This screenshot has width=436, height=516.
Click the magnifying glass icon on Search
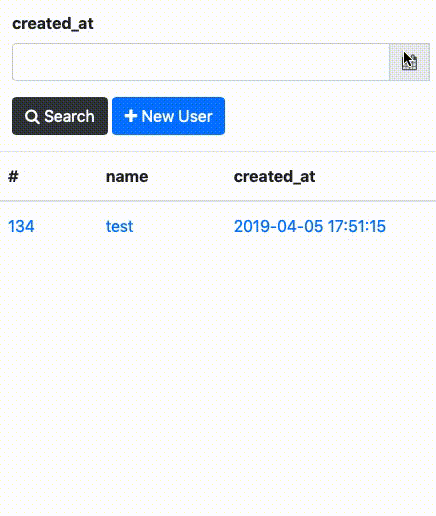[32, 117]
